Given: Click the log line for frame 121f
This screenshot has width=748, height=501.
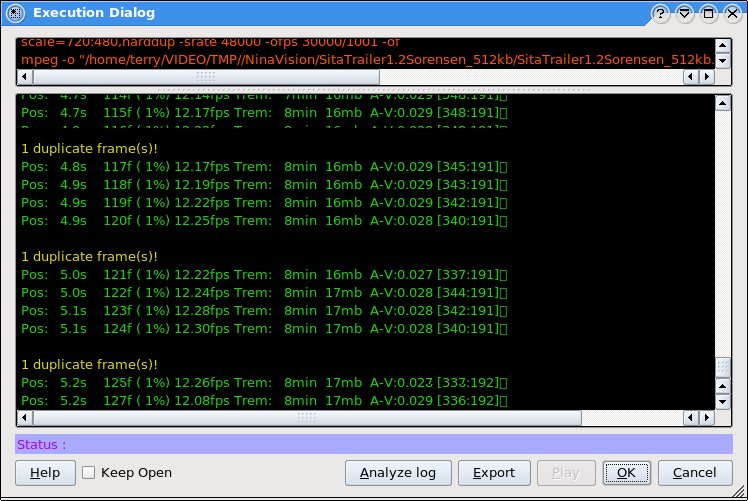Looking at the screenshot, I should pos(264,275).
